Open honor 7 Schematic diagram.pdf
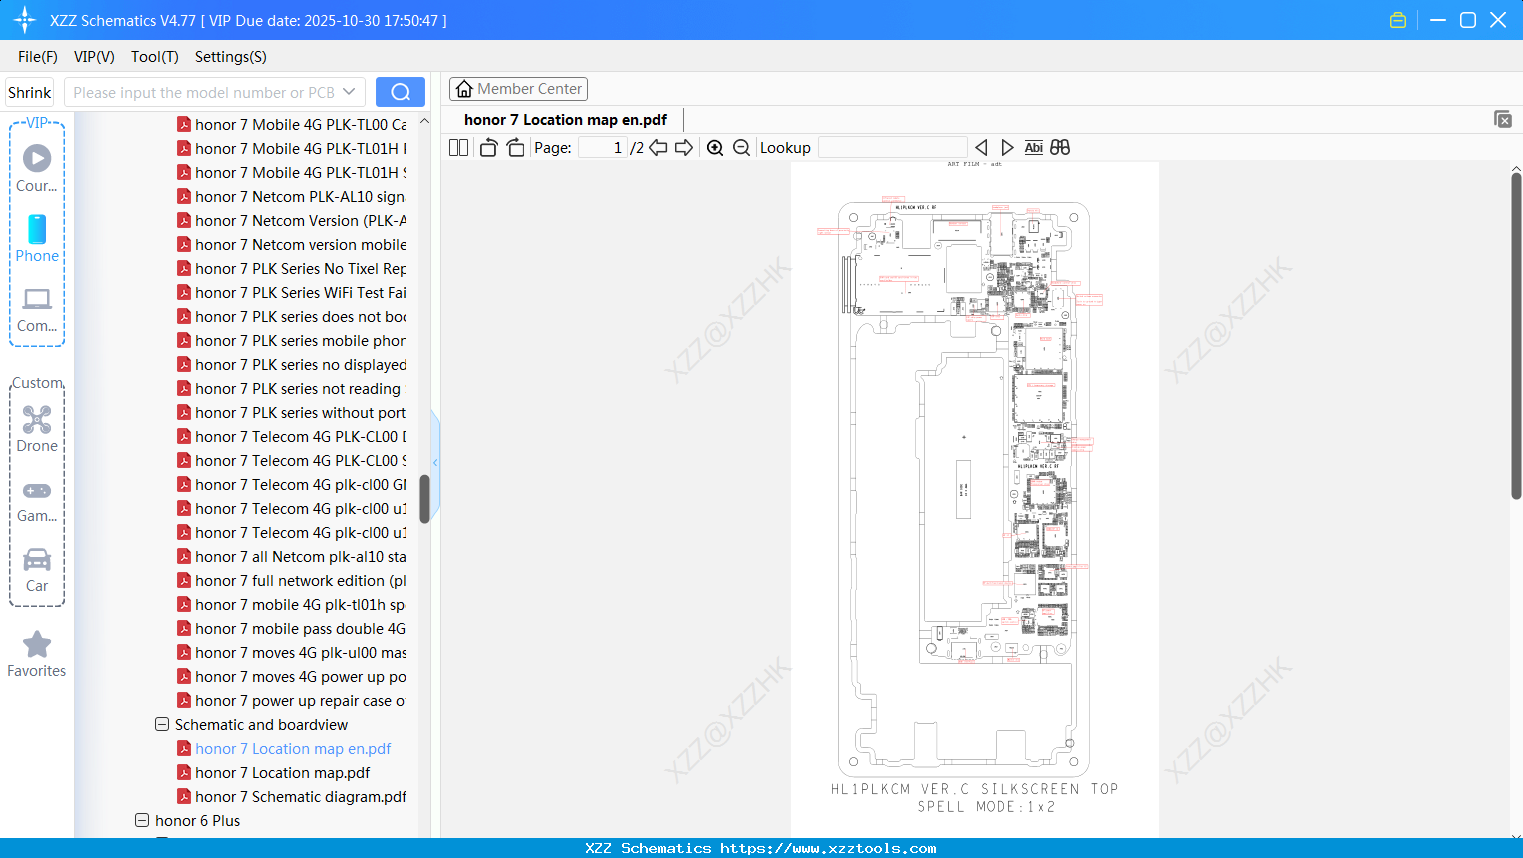This screenshot has width=1523, height=858. click(x=300, y=796)
